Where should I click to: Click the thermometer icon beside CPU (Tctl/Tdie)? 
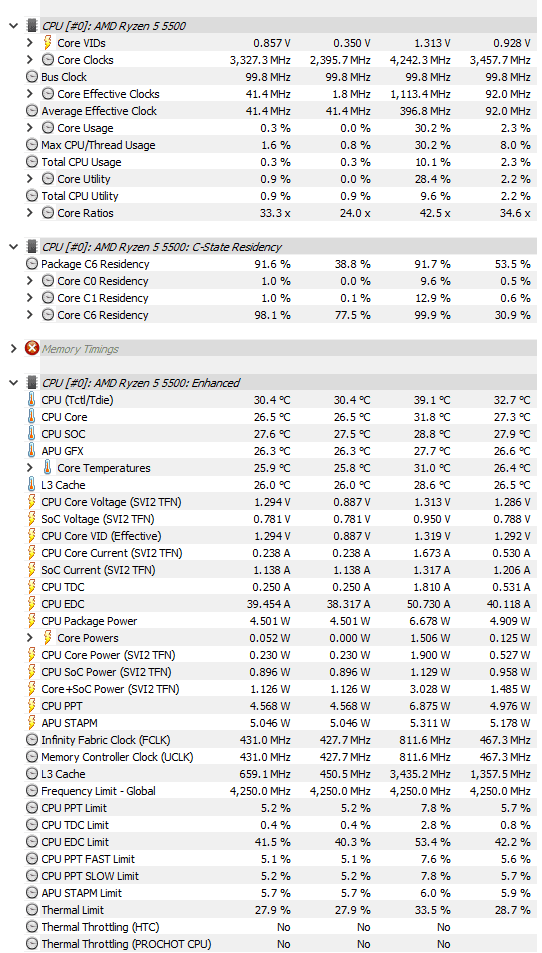[32, 400]
